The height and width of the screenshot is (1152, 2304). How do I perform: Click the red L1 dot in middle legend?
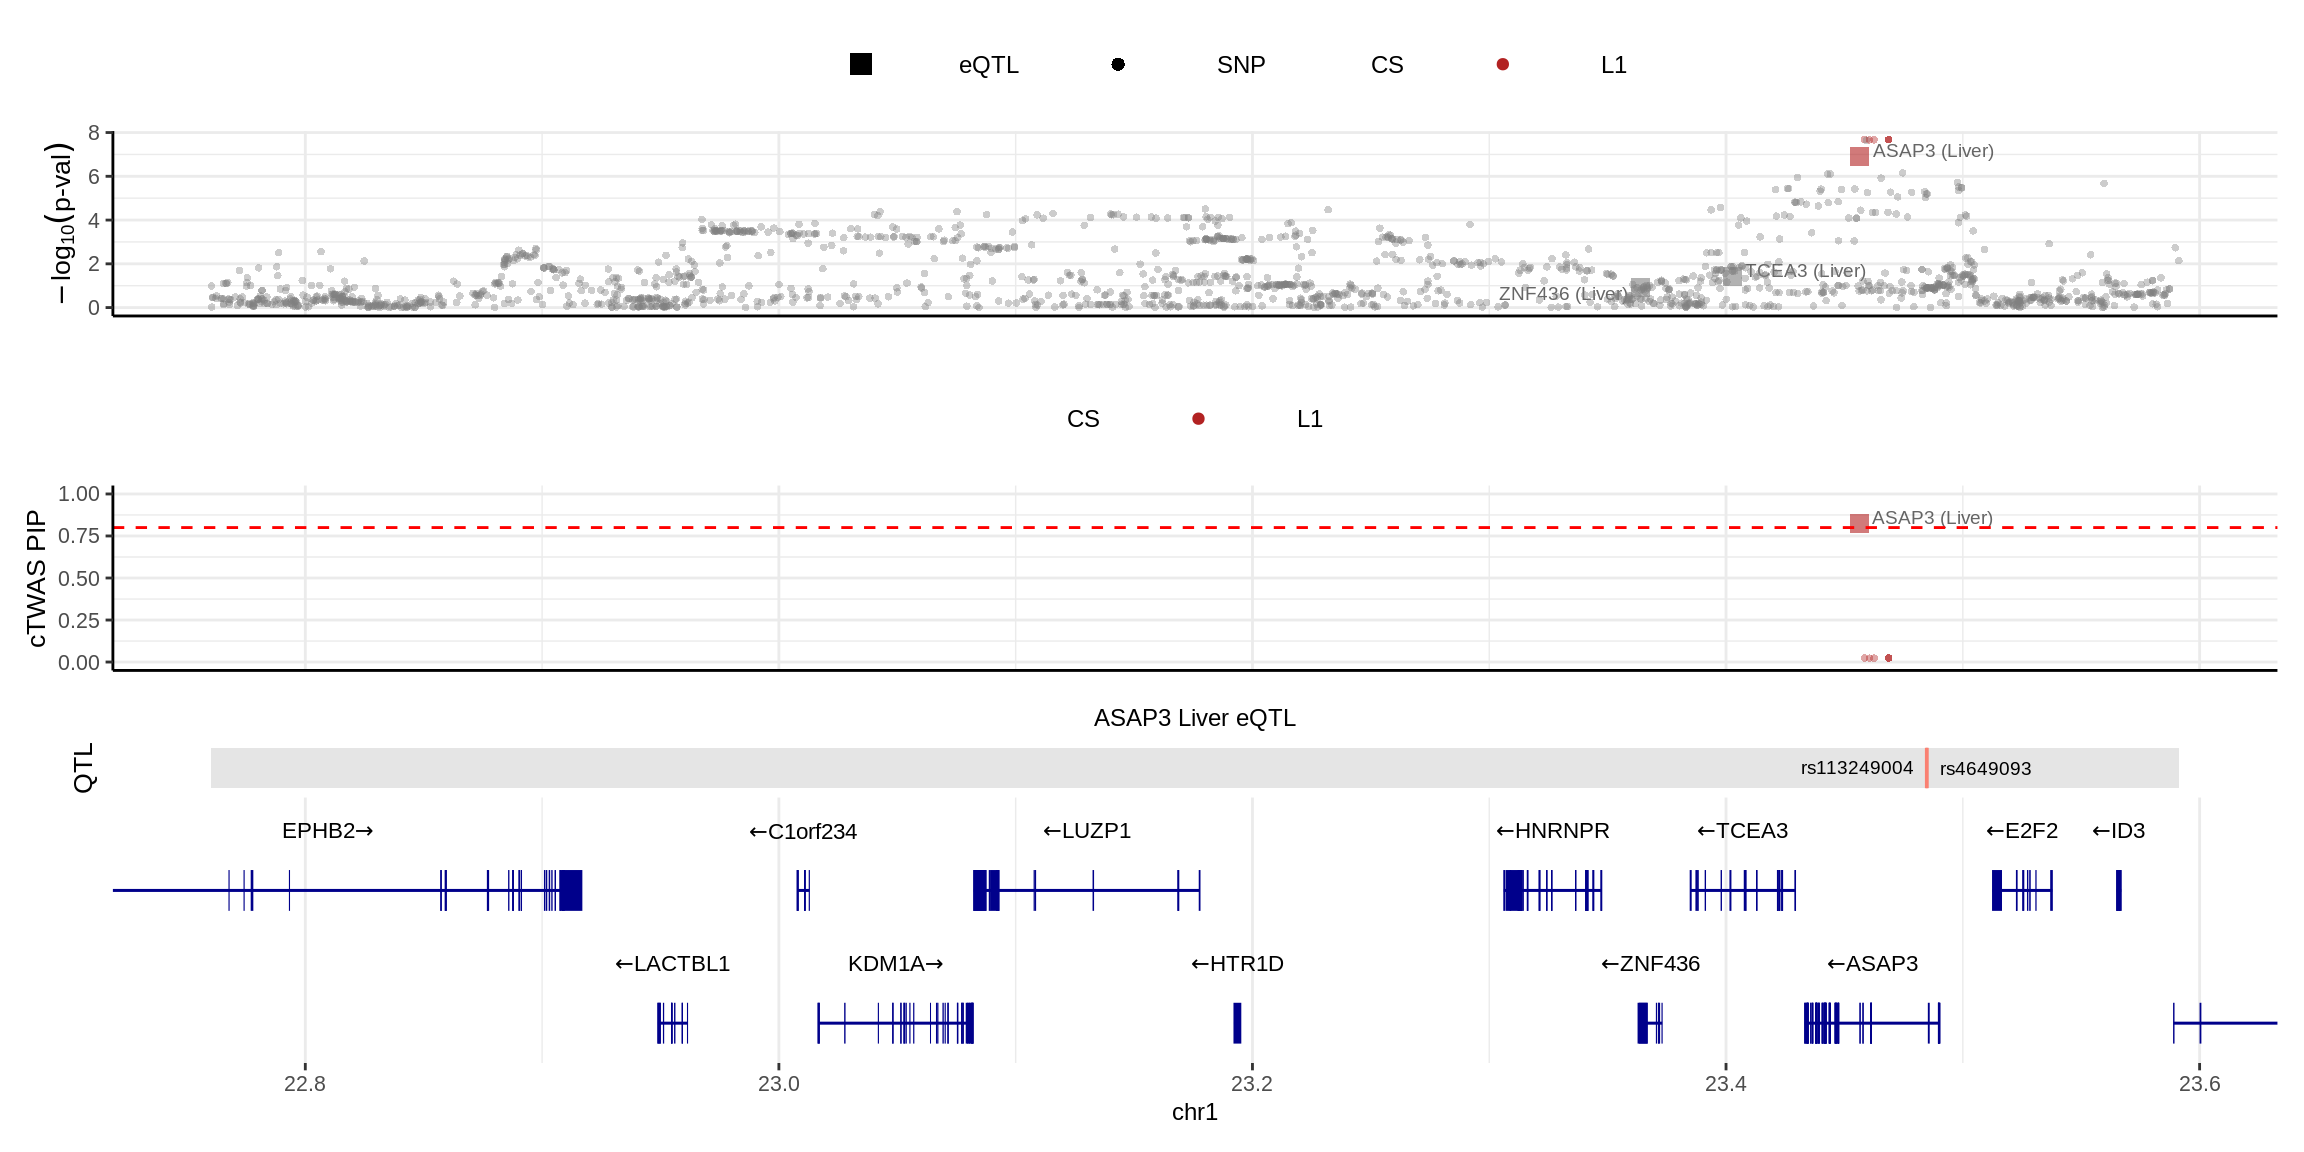[1198, 419]
